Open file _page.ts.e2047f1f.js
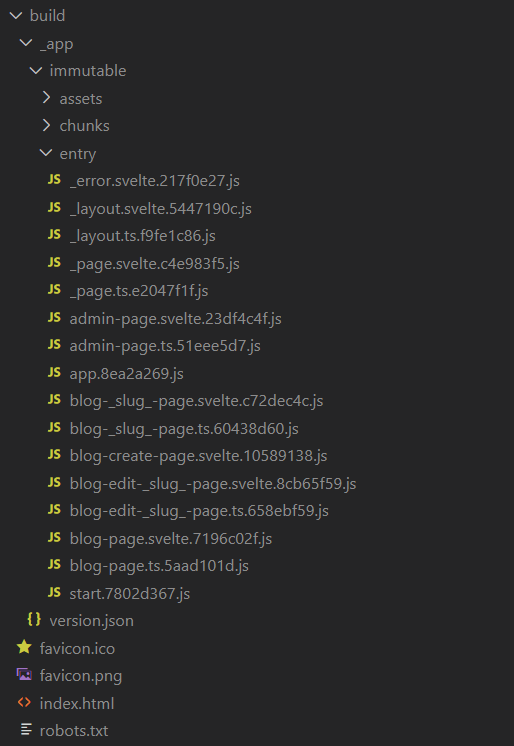Image resolution: width=514 pixels, height=746 pixels. pyautogui.click(x=139, y=291)
